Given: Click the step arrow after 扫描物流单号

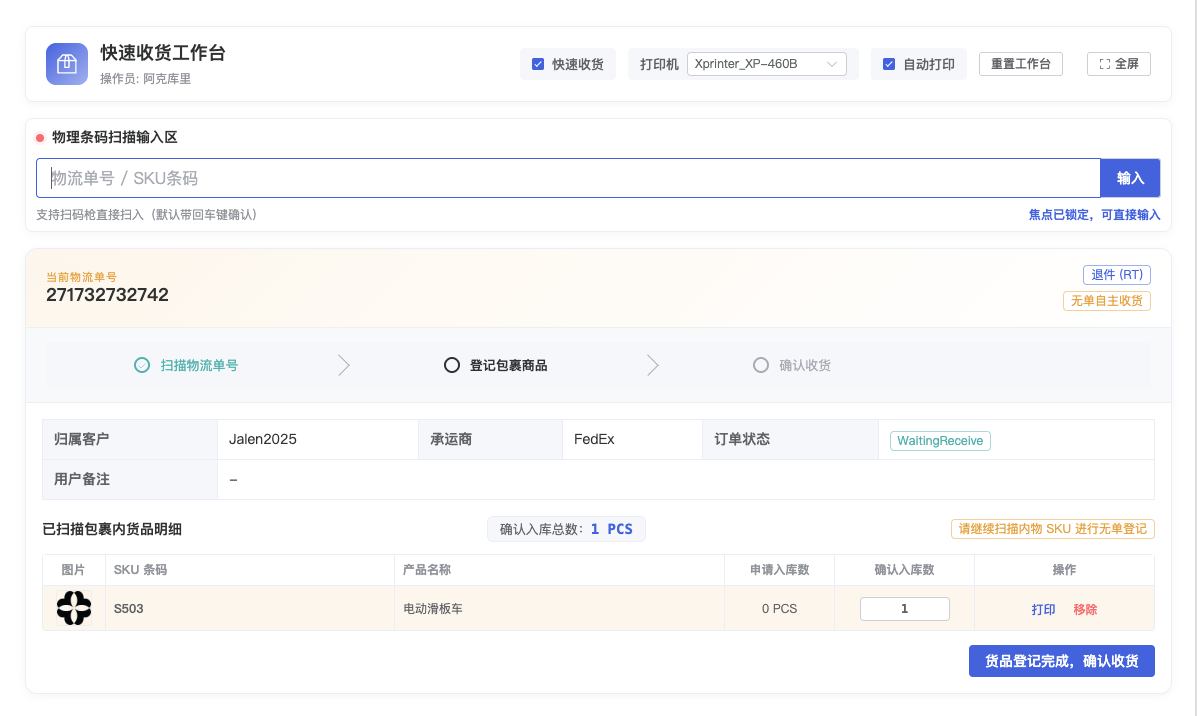Looking at the screenshot, I should 344,365.
